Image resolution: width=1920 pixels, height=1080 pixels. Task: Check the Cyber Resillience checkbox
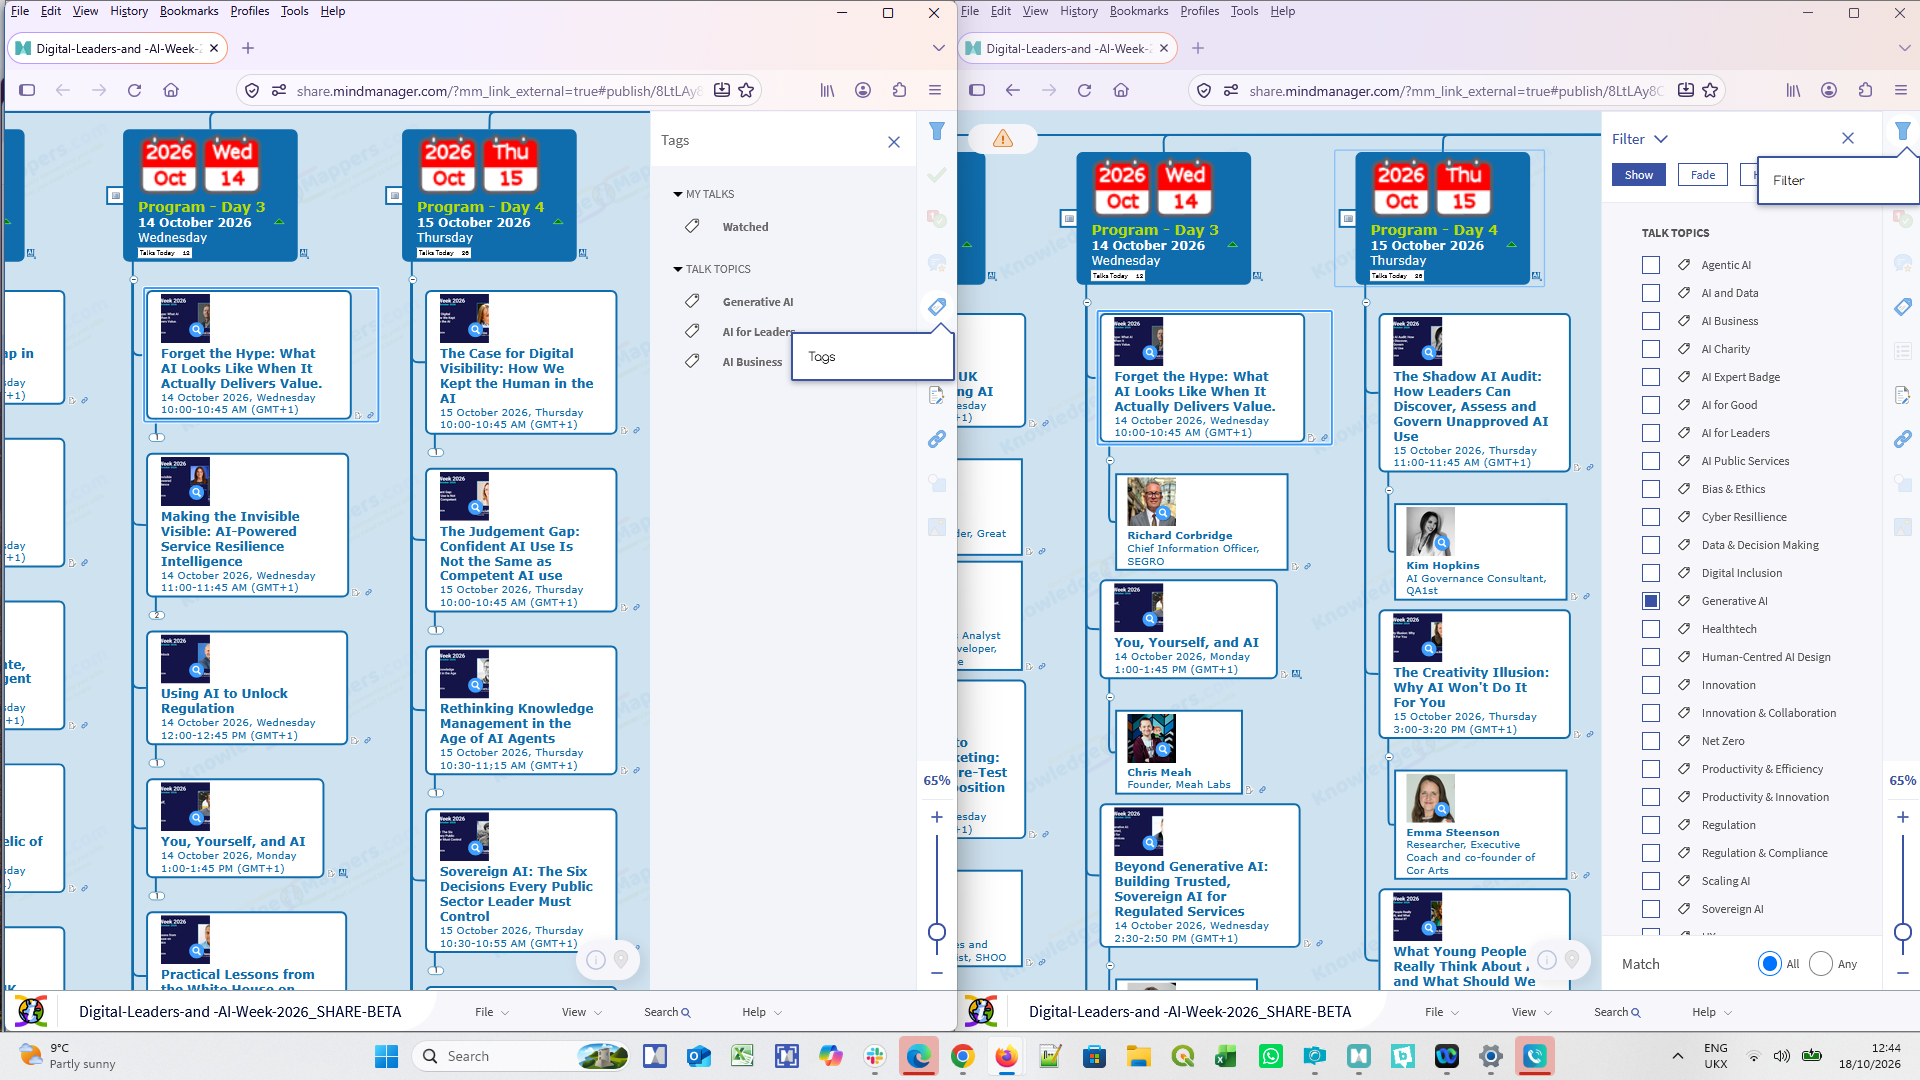click(x=1651, y=517)
